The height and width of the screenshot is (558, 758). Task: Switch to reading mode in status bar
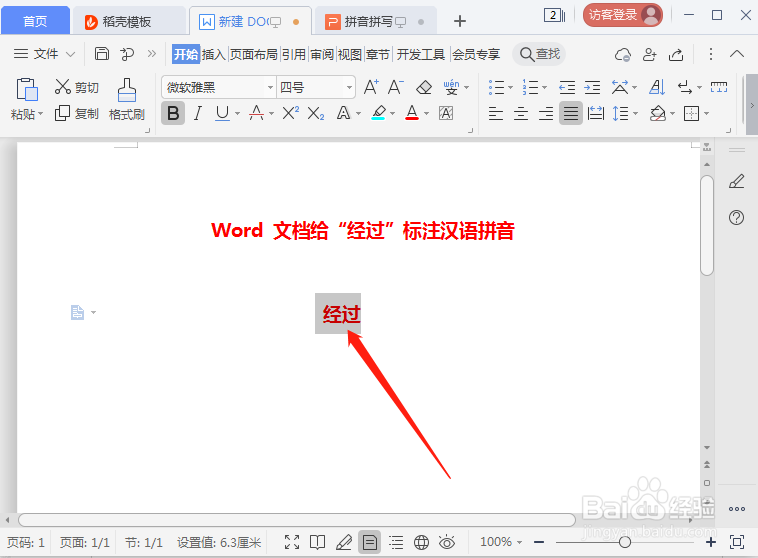click(x=317, y=542)
